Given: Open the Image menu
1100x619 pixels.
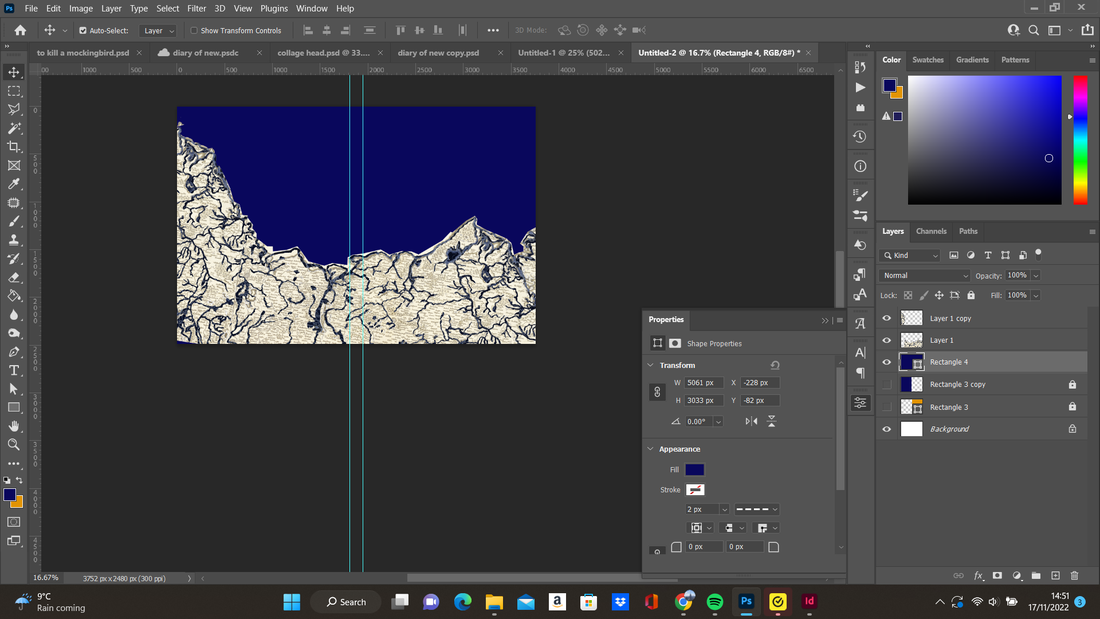Looking at the screenshot, I should point(81,8).
